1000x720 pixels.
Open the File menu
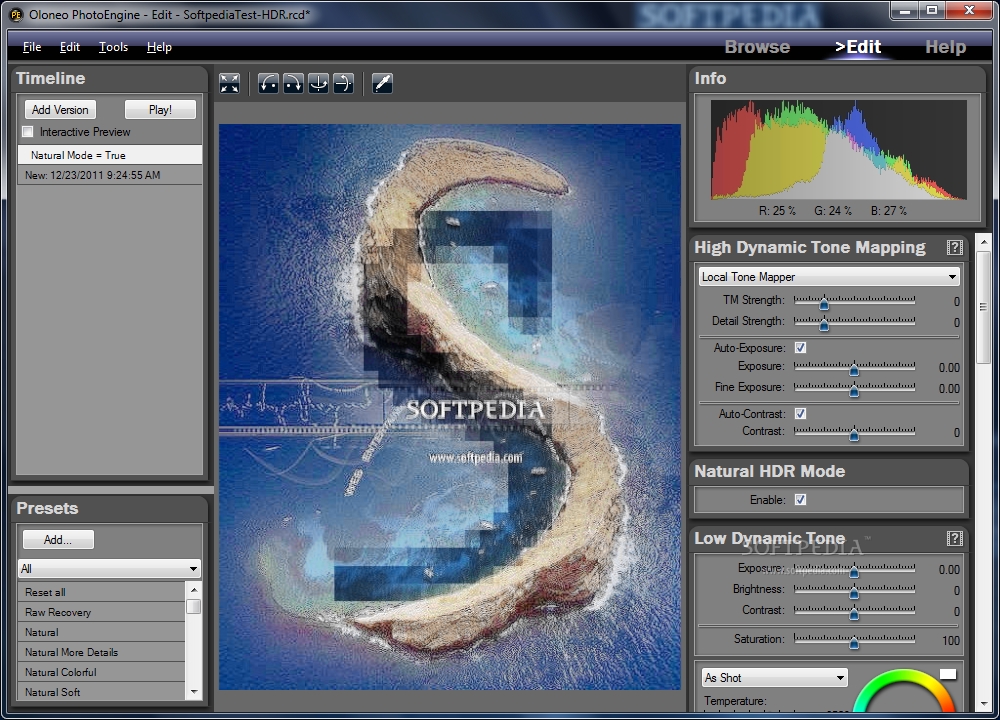(32, 47)
